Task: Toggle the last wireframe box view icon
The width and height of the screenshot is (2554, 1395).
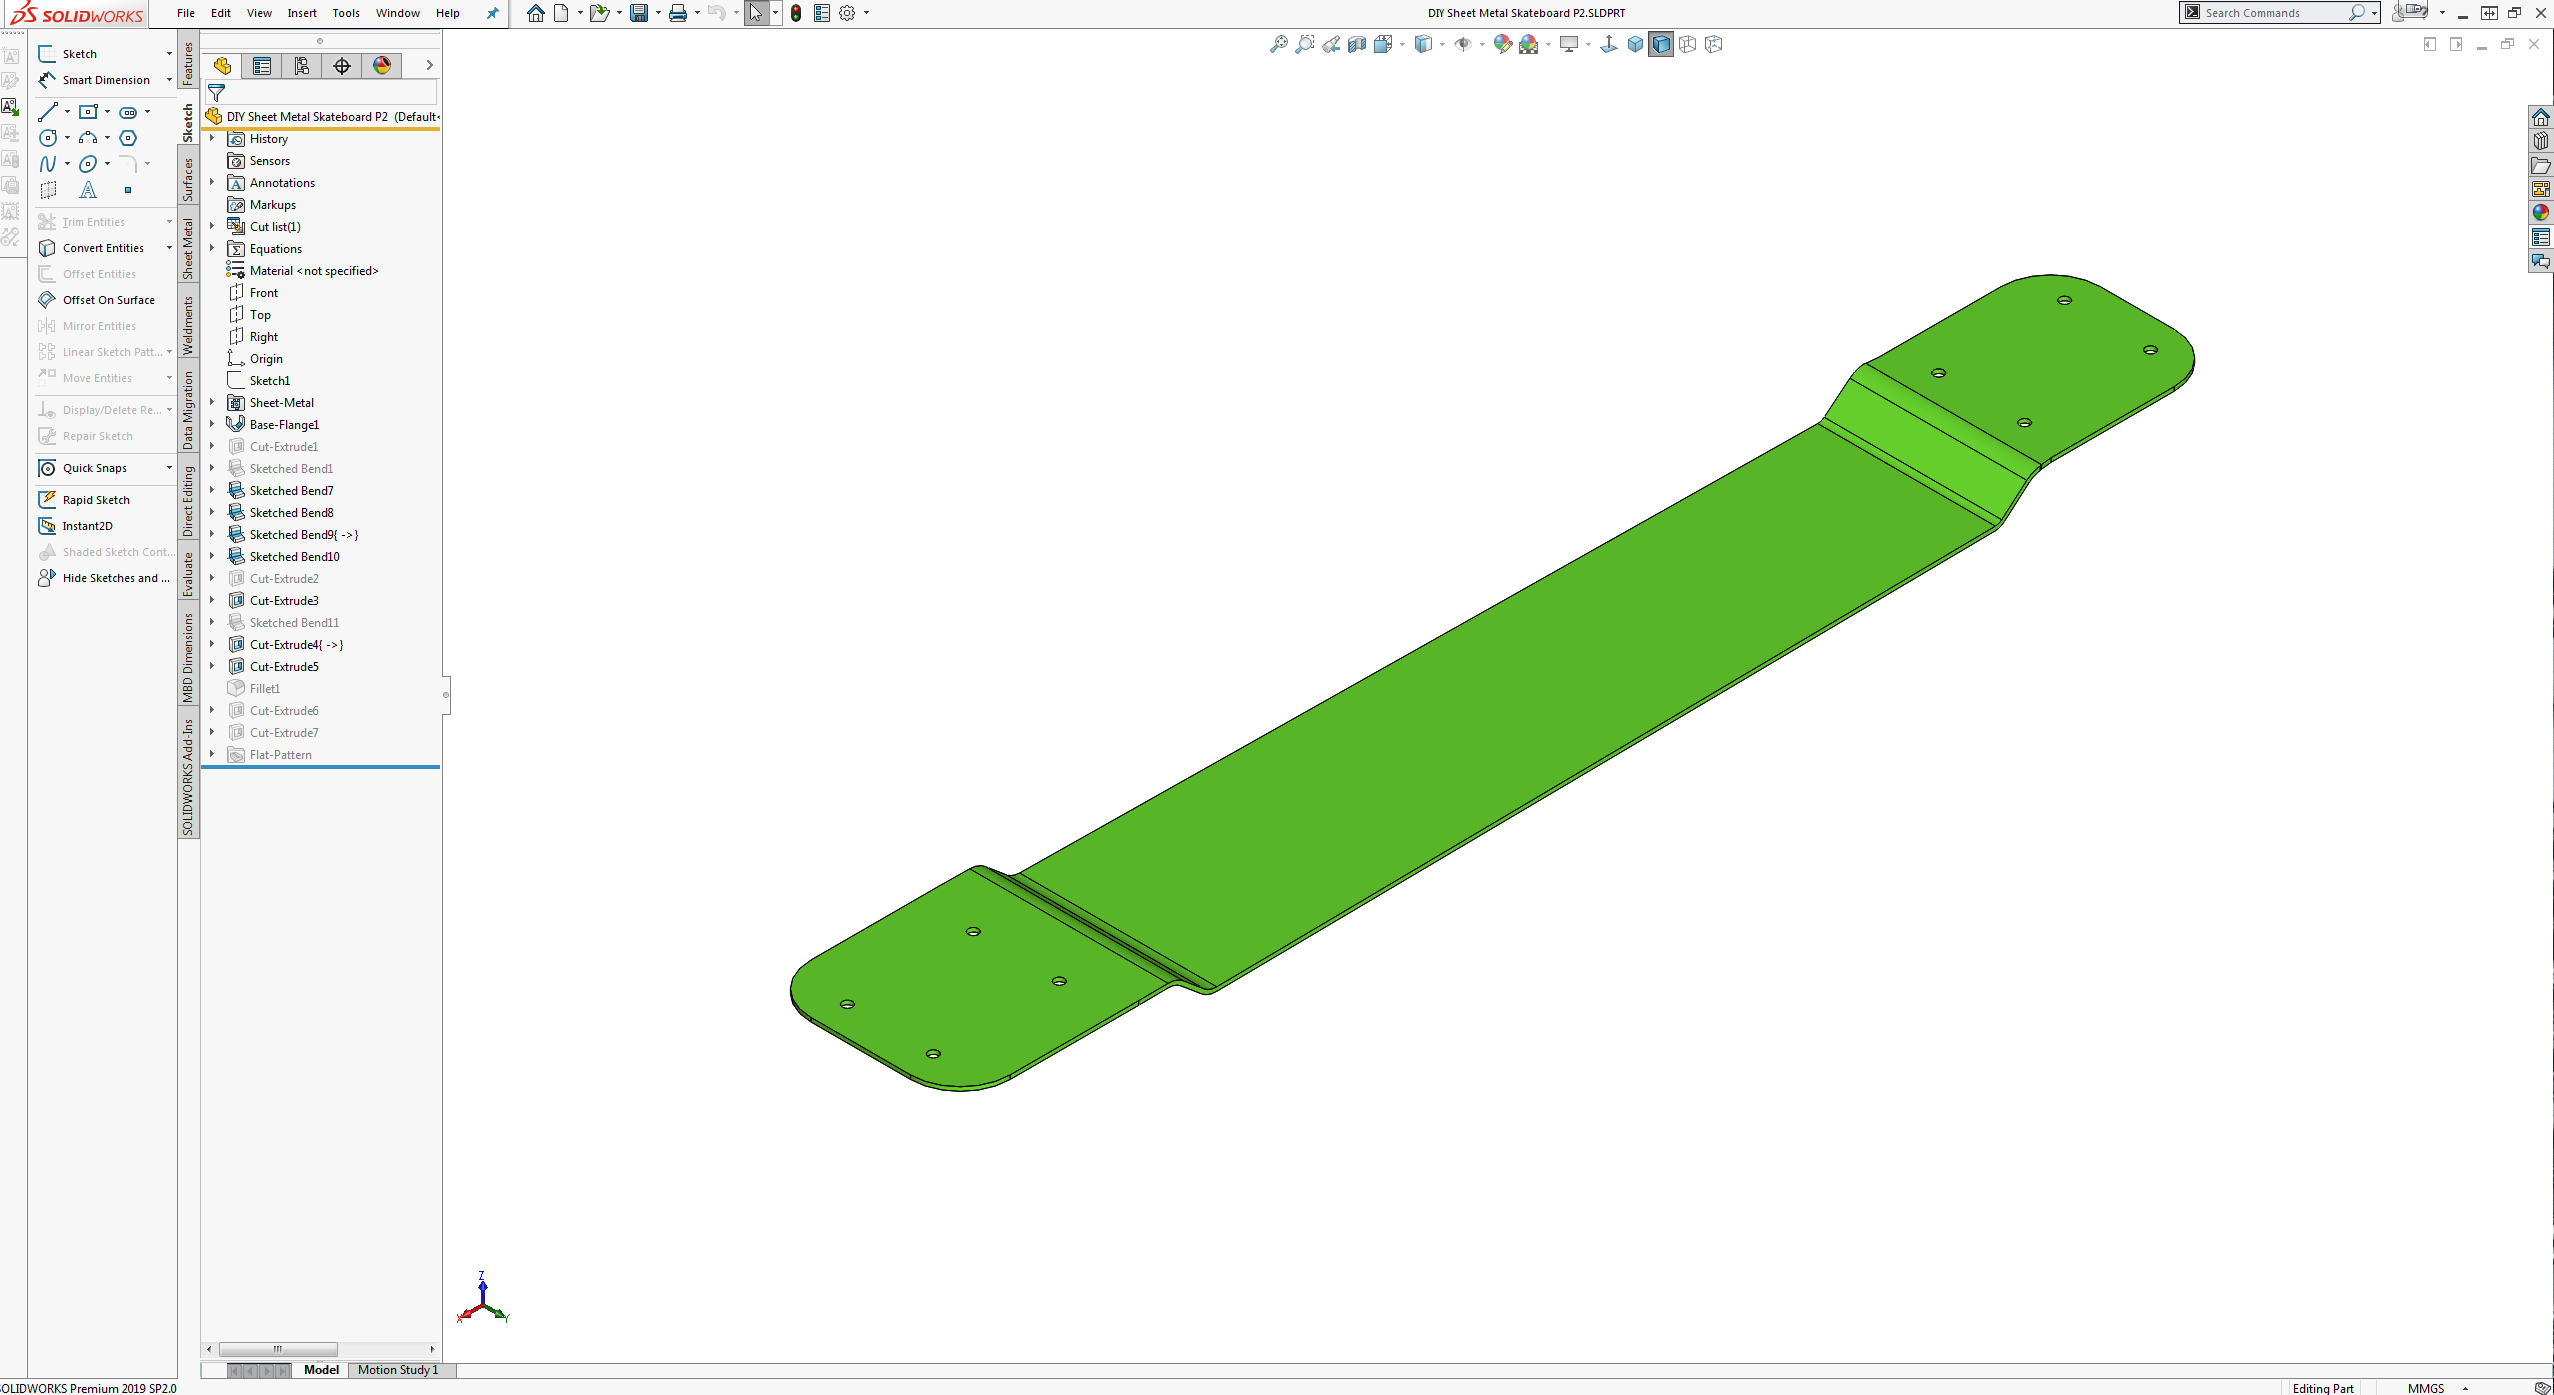Action: tap(1714, 44)
